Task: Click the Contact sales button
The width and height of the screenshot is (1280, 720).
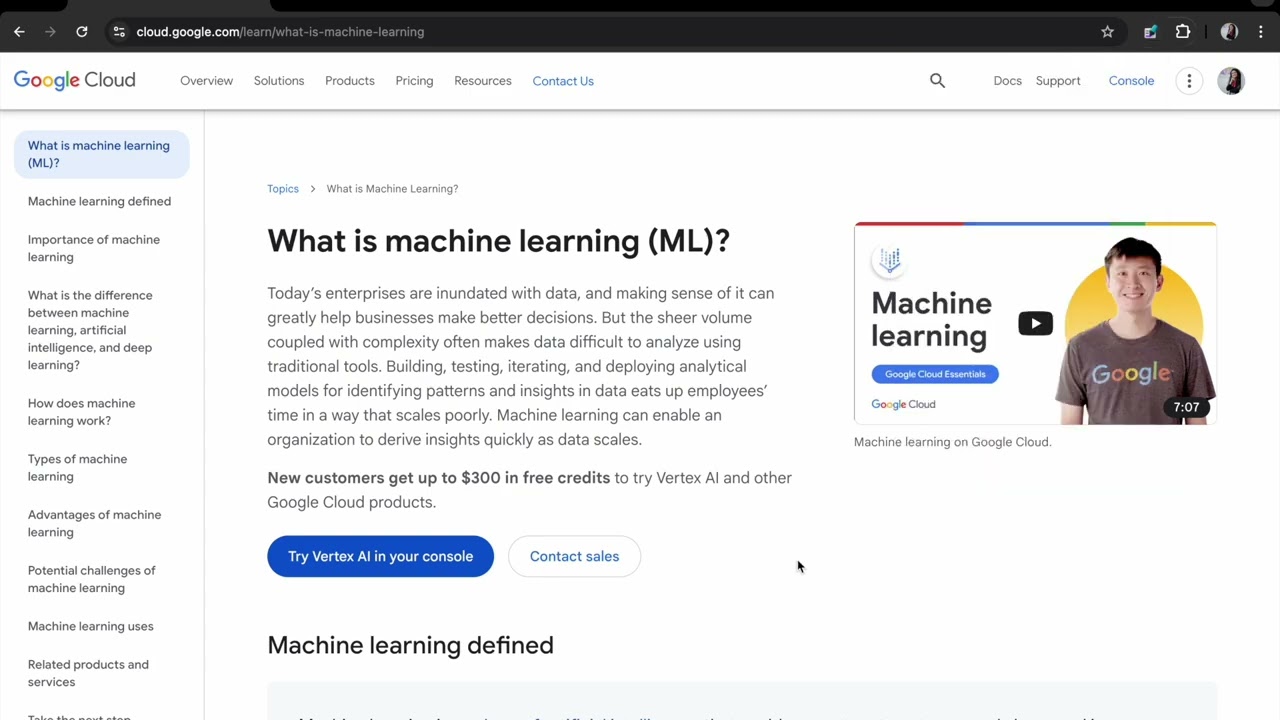Action: pyautogui.click(x=574, y=556)
